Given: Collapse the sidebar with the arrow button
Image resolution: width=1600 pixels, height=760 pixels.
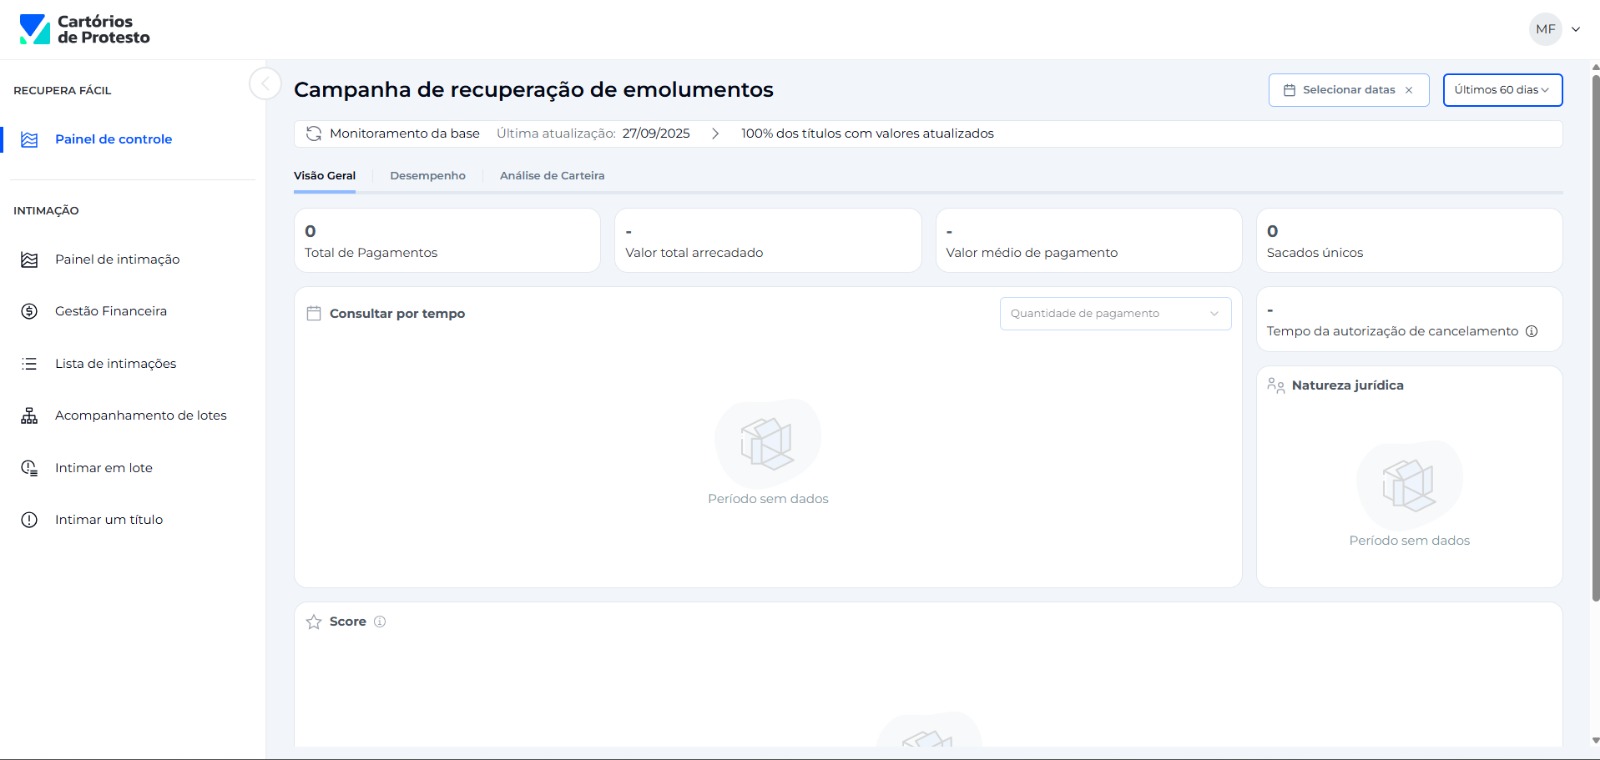Looking at the screenshot, I should pos(265,83).
